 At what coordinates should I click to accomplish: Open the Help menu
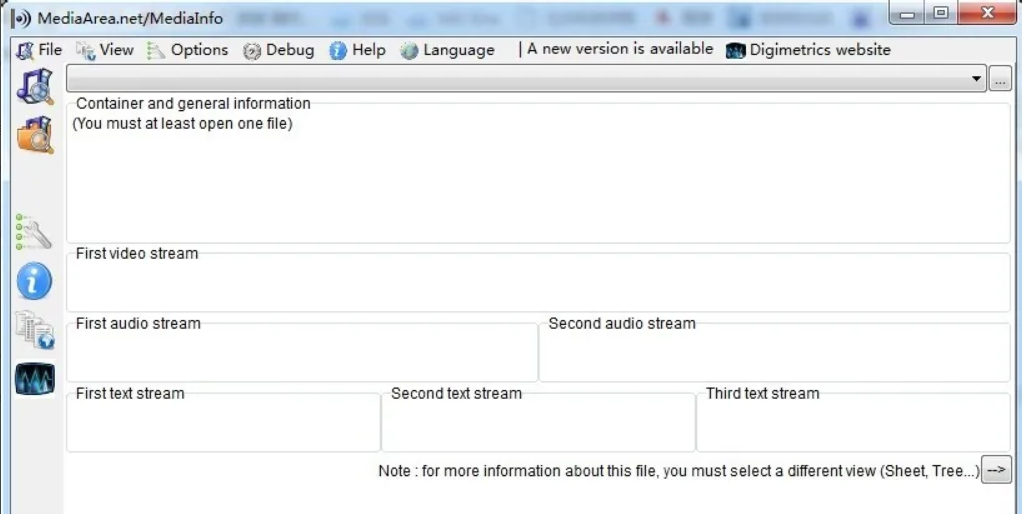tap(357, 50)
